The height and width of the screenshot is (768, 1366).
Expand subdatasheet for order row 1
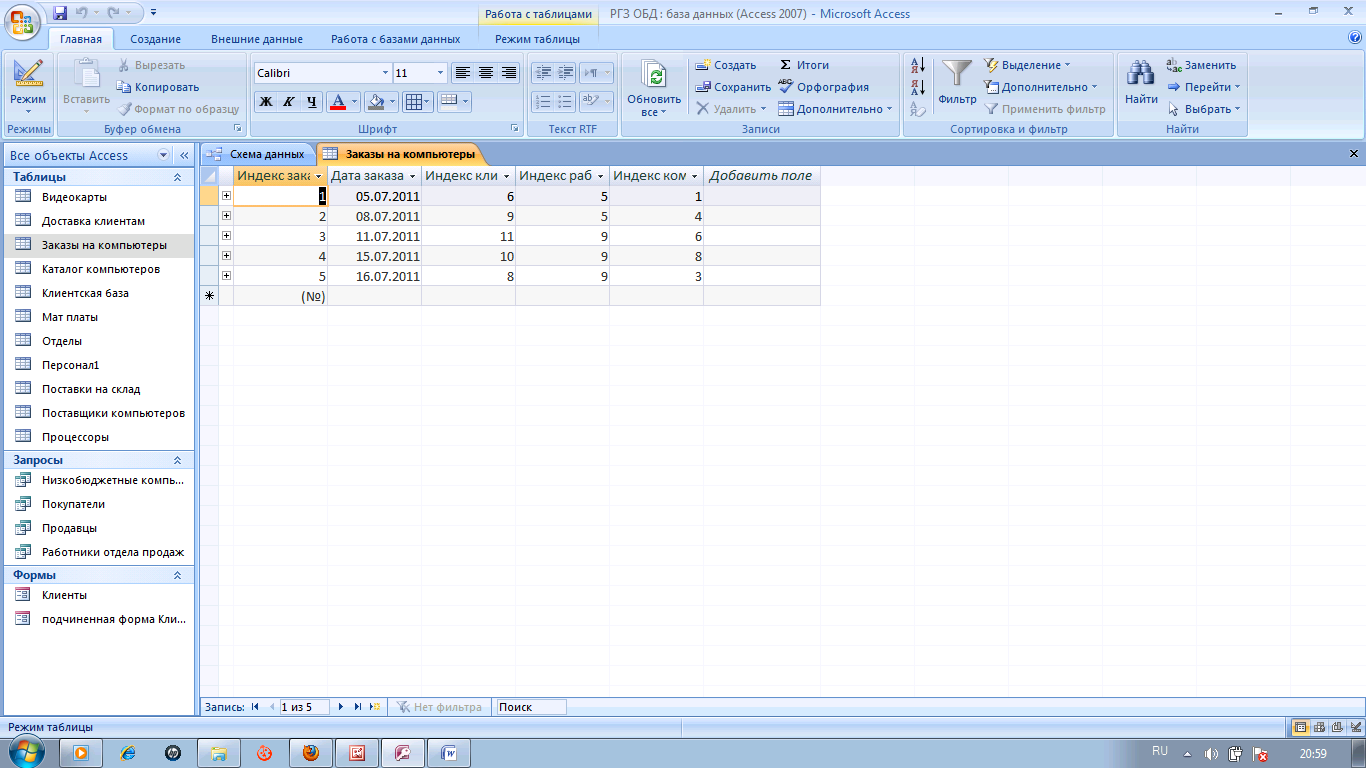226,196
